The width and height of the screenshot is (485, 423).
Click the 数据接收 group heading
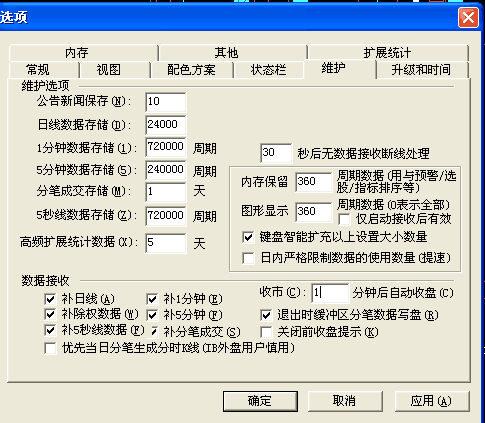(x=45, y=281)
